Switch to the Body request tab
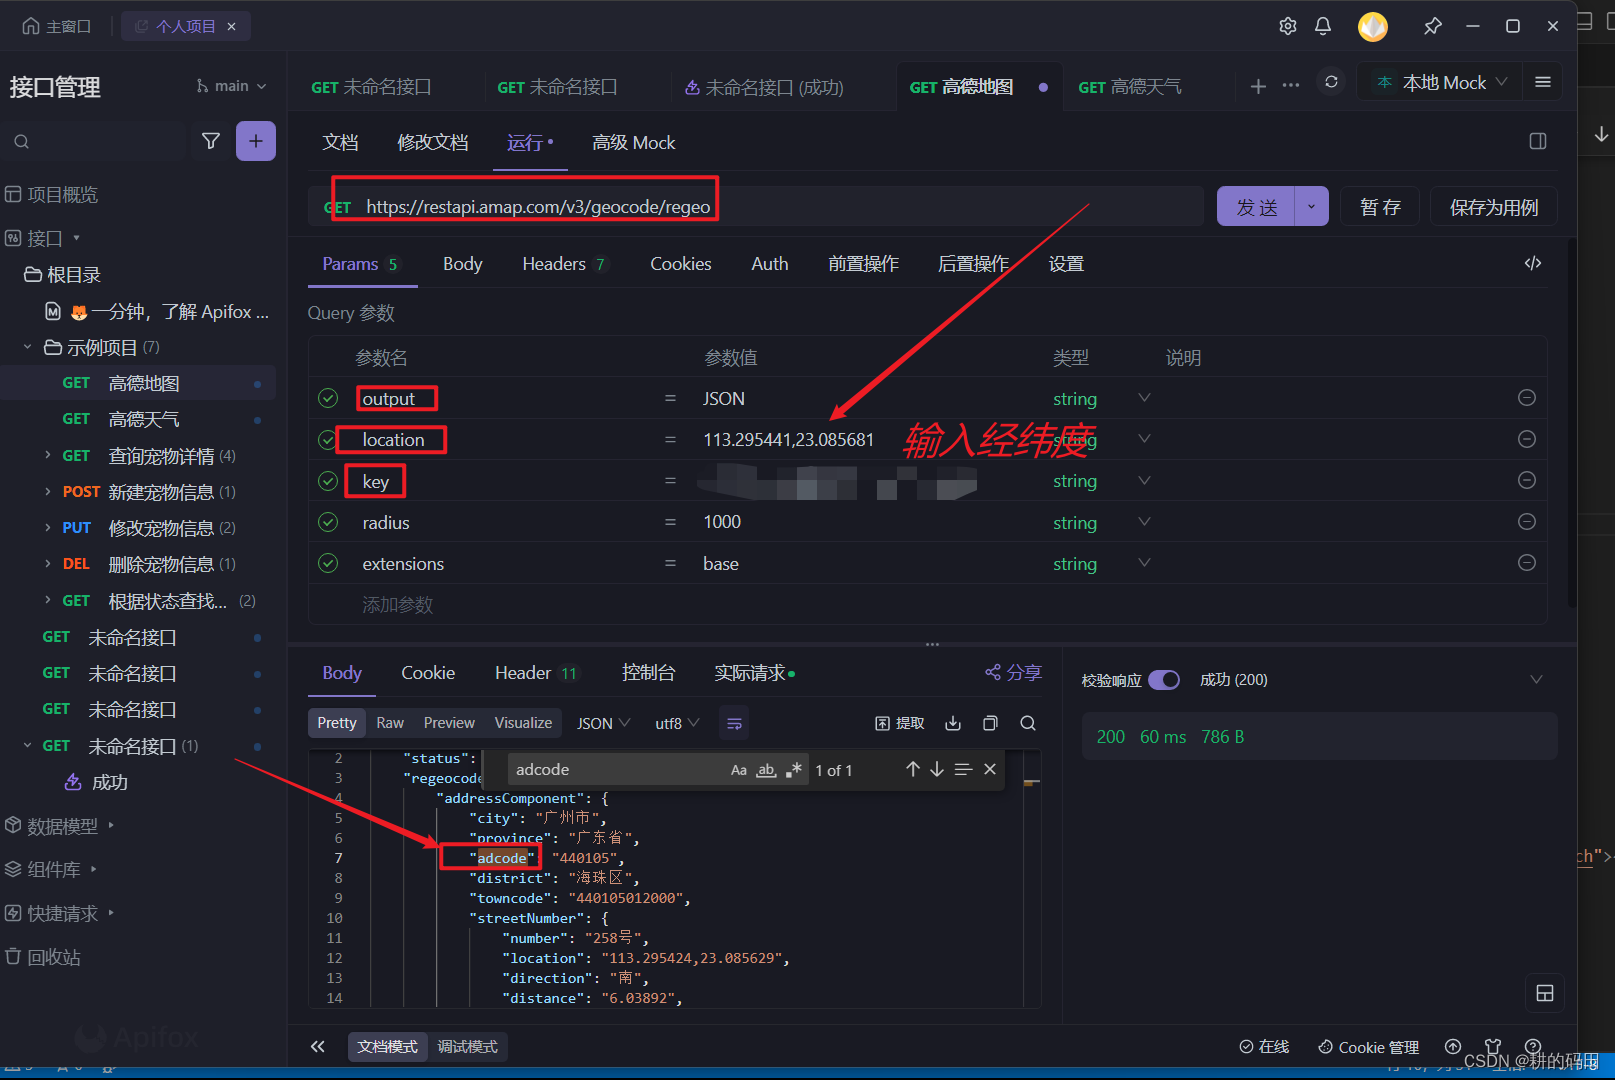 (x=463, y=263)
